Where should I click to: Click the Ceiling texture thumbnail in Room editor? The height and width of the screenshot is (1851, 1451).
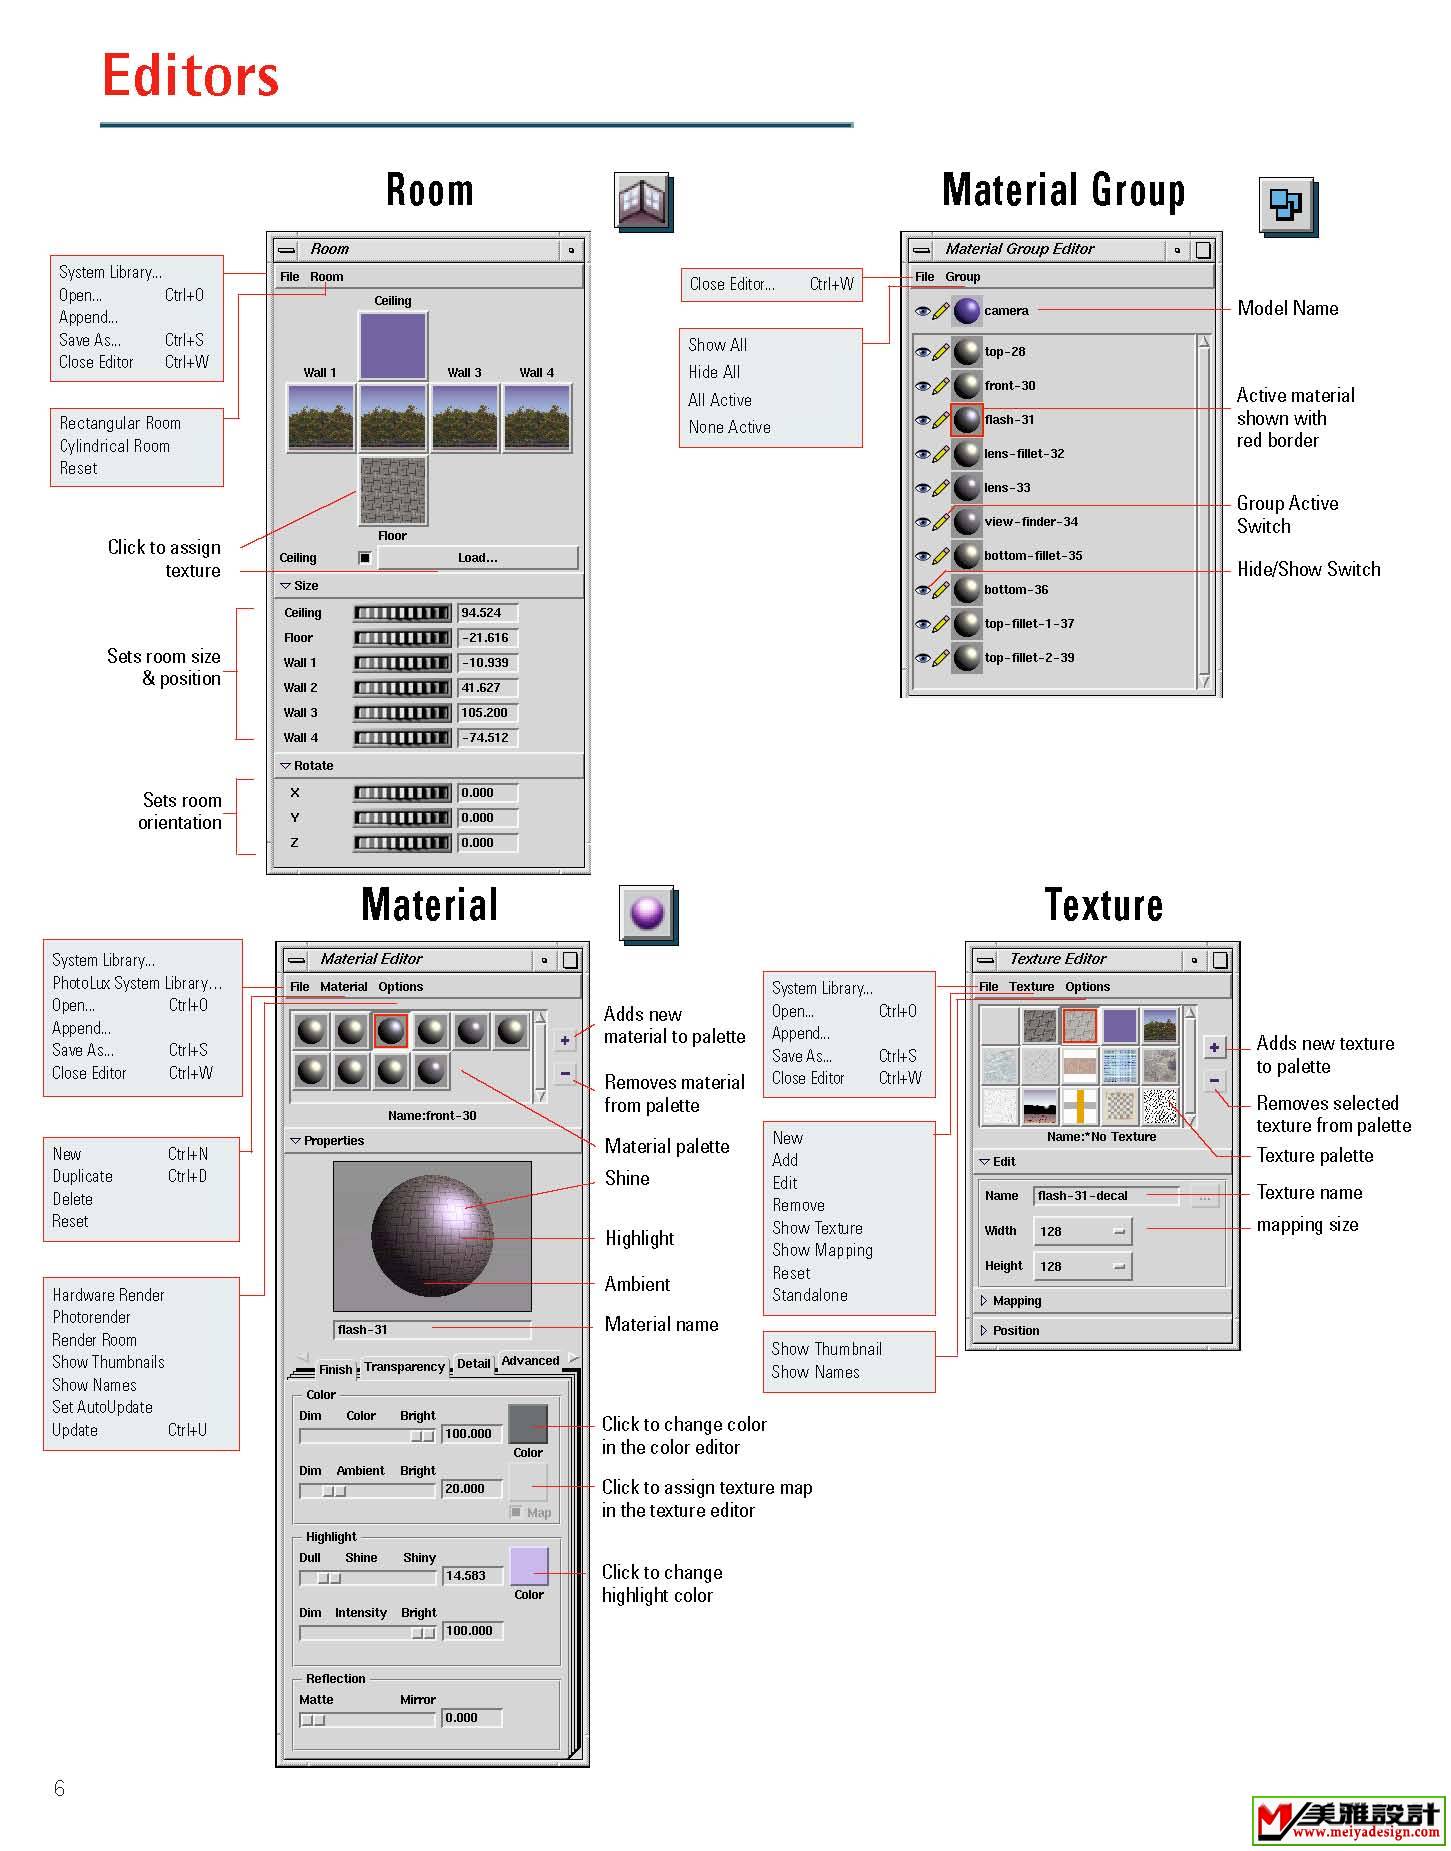[x=393, y=346]
